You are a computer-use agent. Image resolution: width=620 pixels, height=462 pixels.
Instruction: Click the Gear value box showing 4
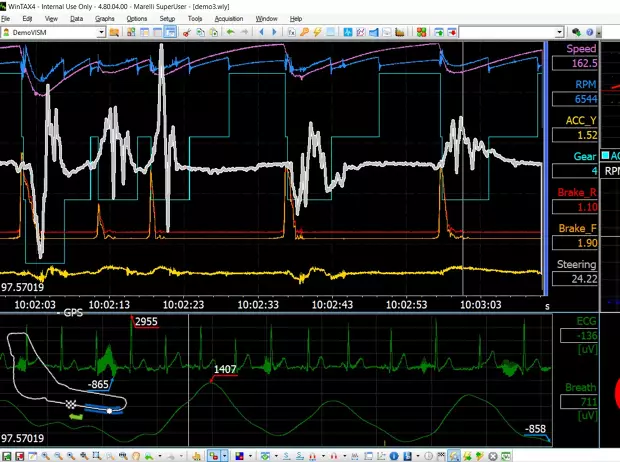tap(575, 171)
